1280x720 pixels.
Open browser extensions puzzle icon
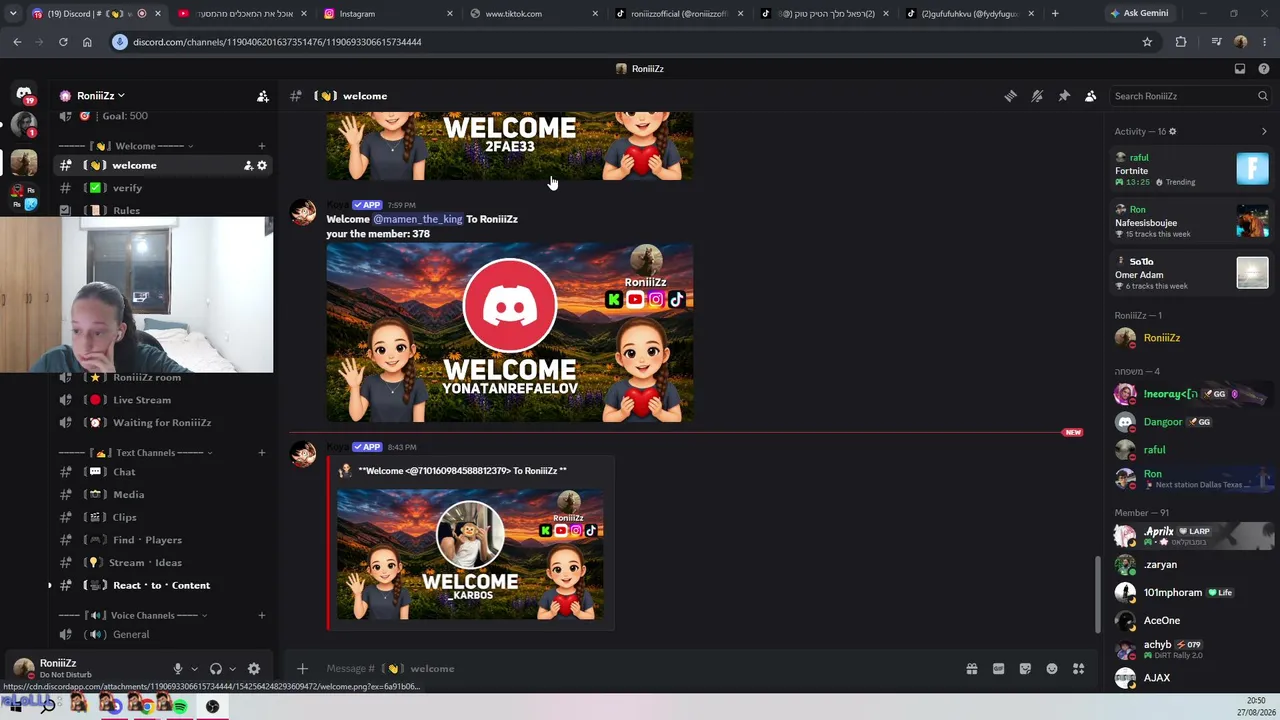1181,42
